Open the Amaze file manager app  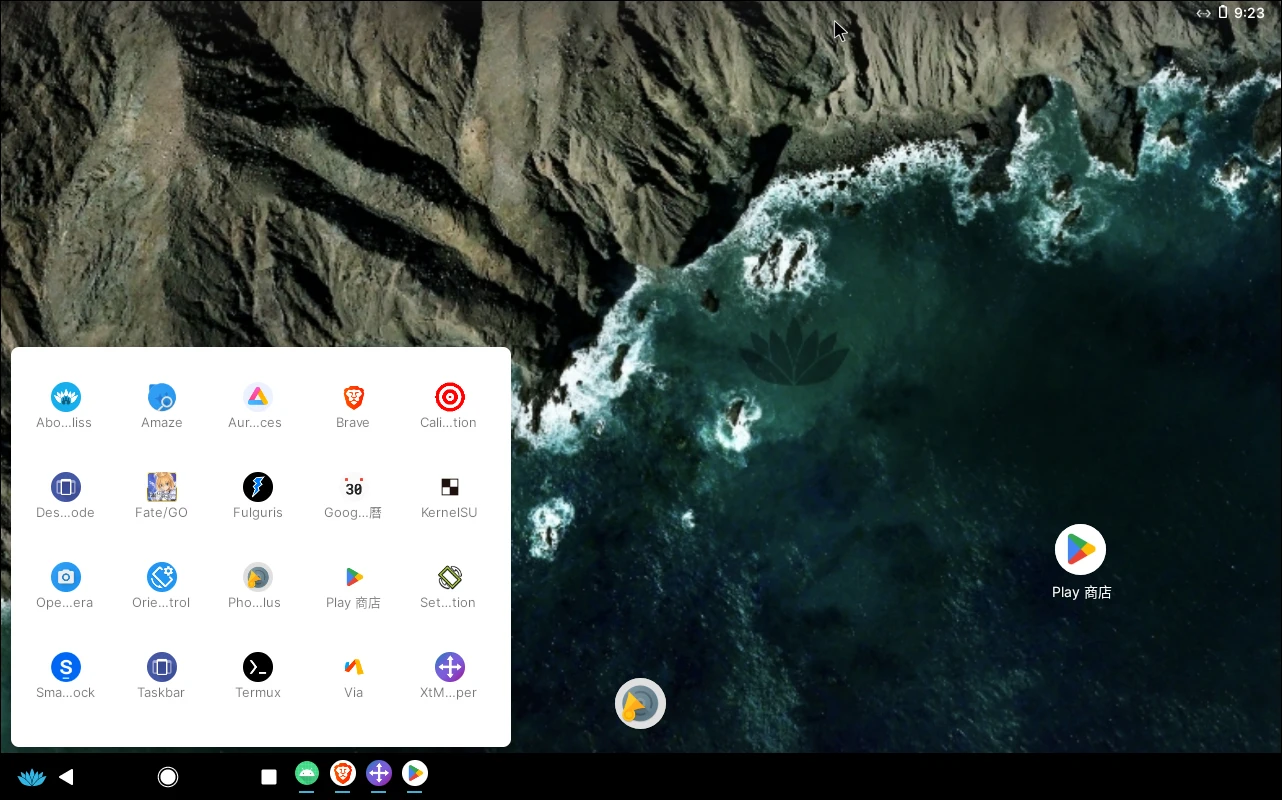point(161,398)
